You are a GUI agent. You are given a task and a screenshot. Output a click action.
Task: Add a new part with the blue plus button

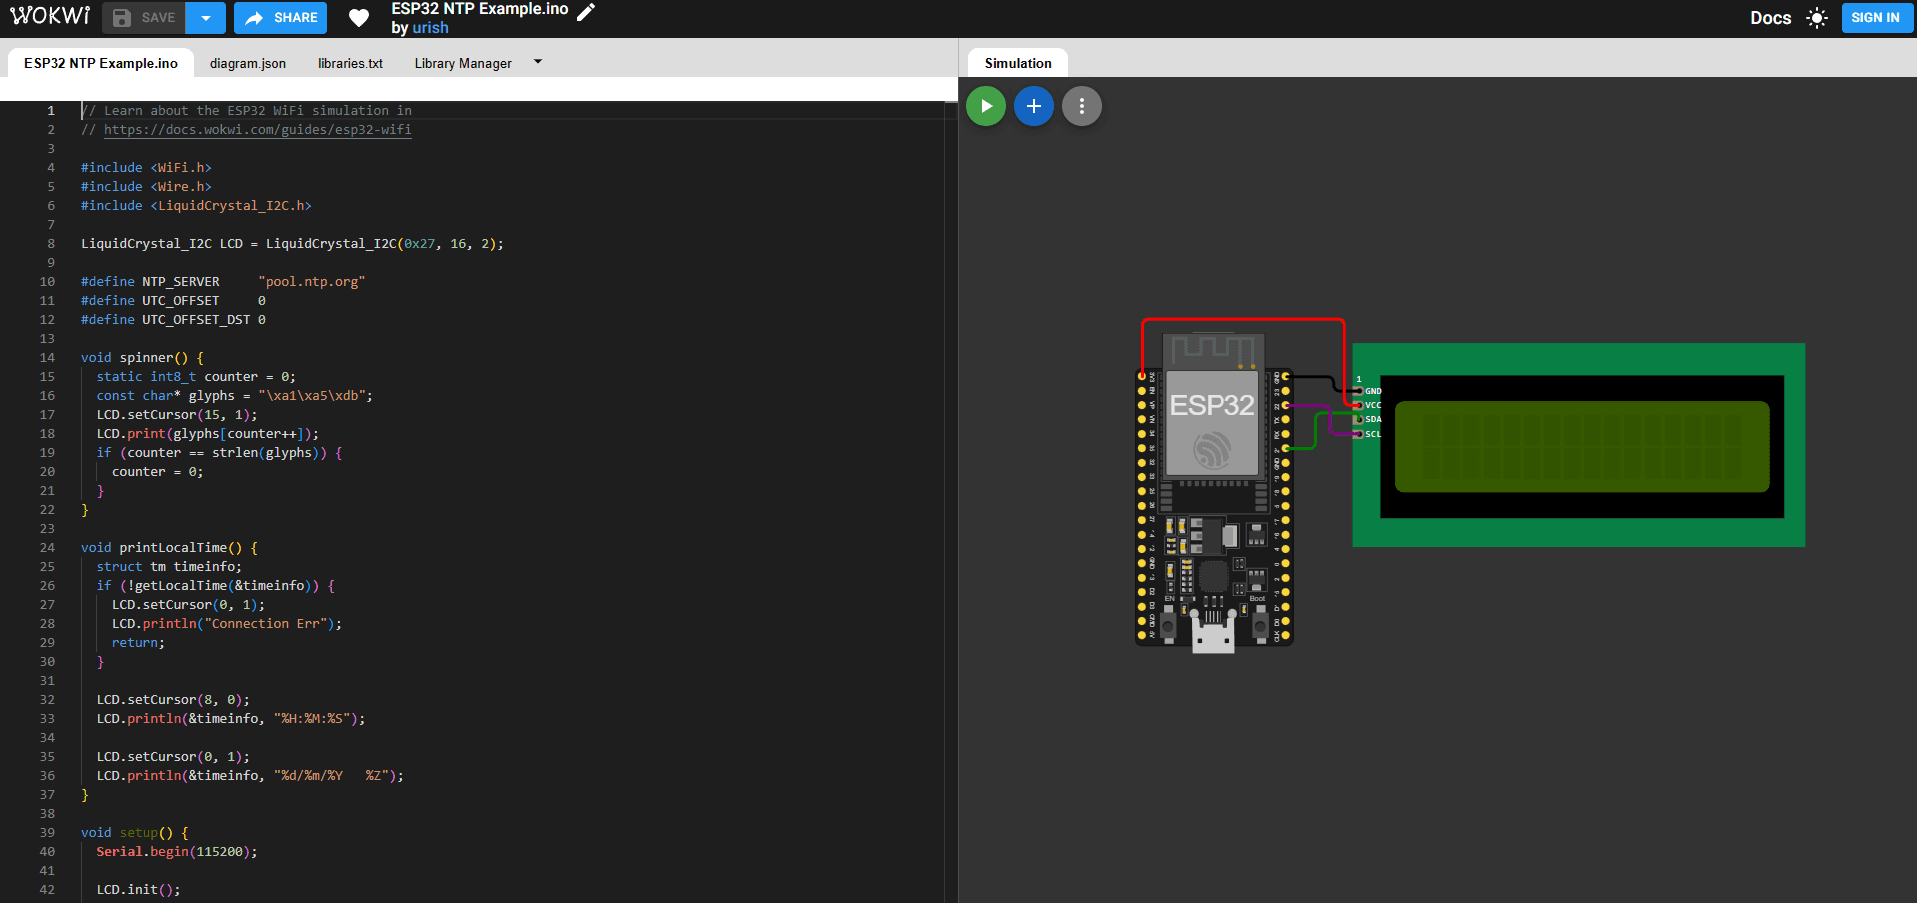pyautogui.click(x=1034, y=106)
